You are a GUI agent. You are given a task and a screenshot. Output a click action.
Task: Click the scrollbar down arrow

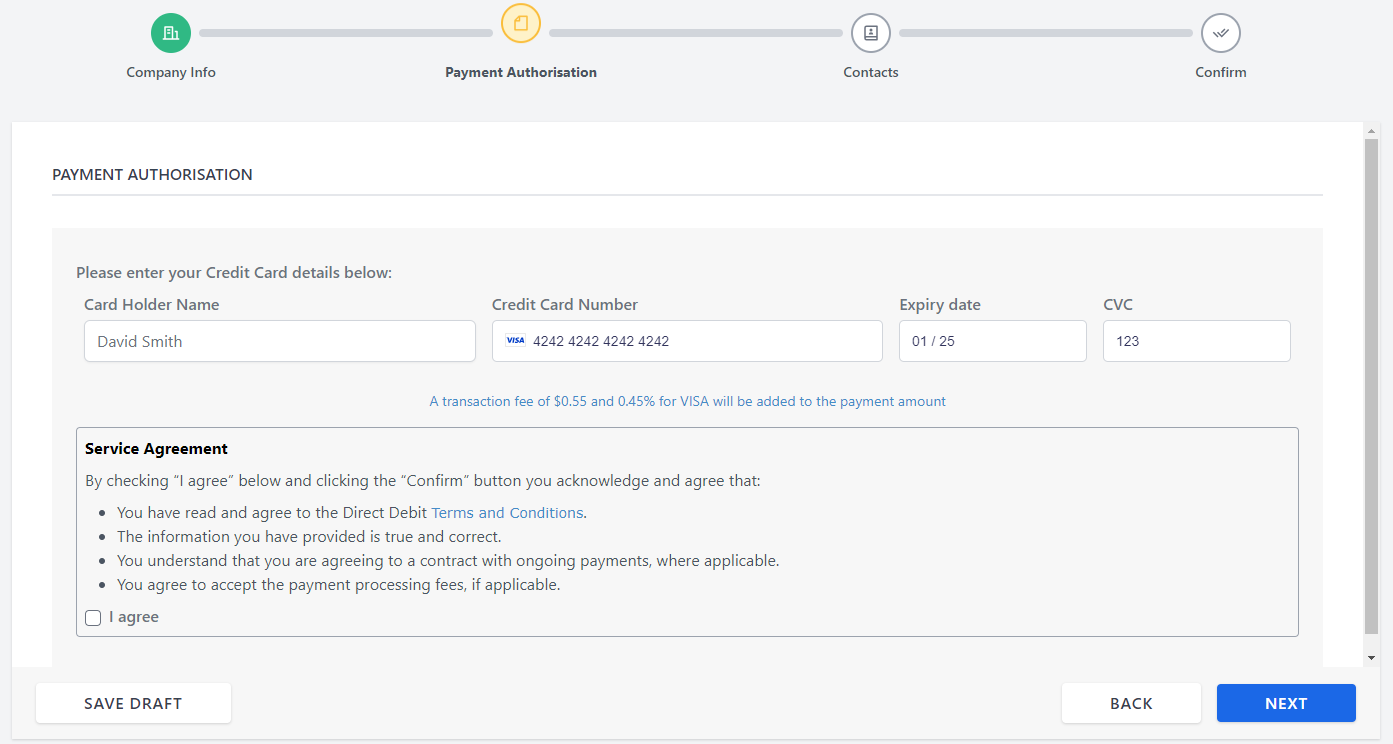point(1371,657)
